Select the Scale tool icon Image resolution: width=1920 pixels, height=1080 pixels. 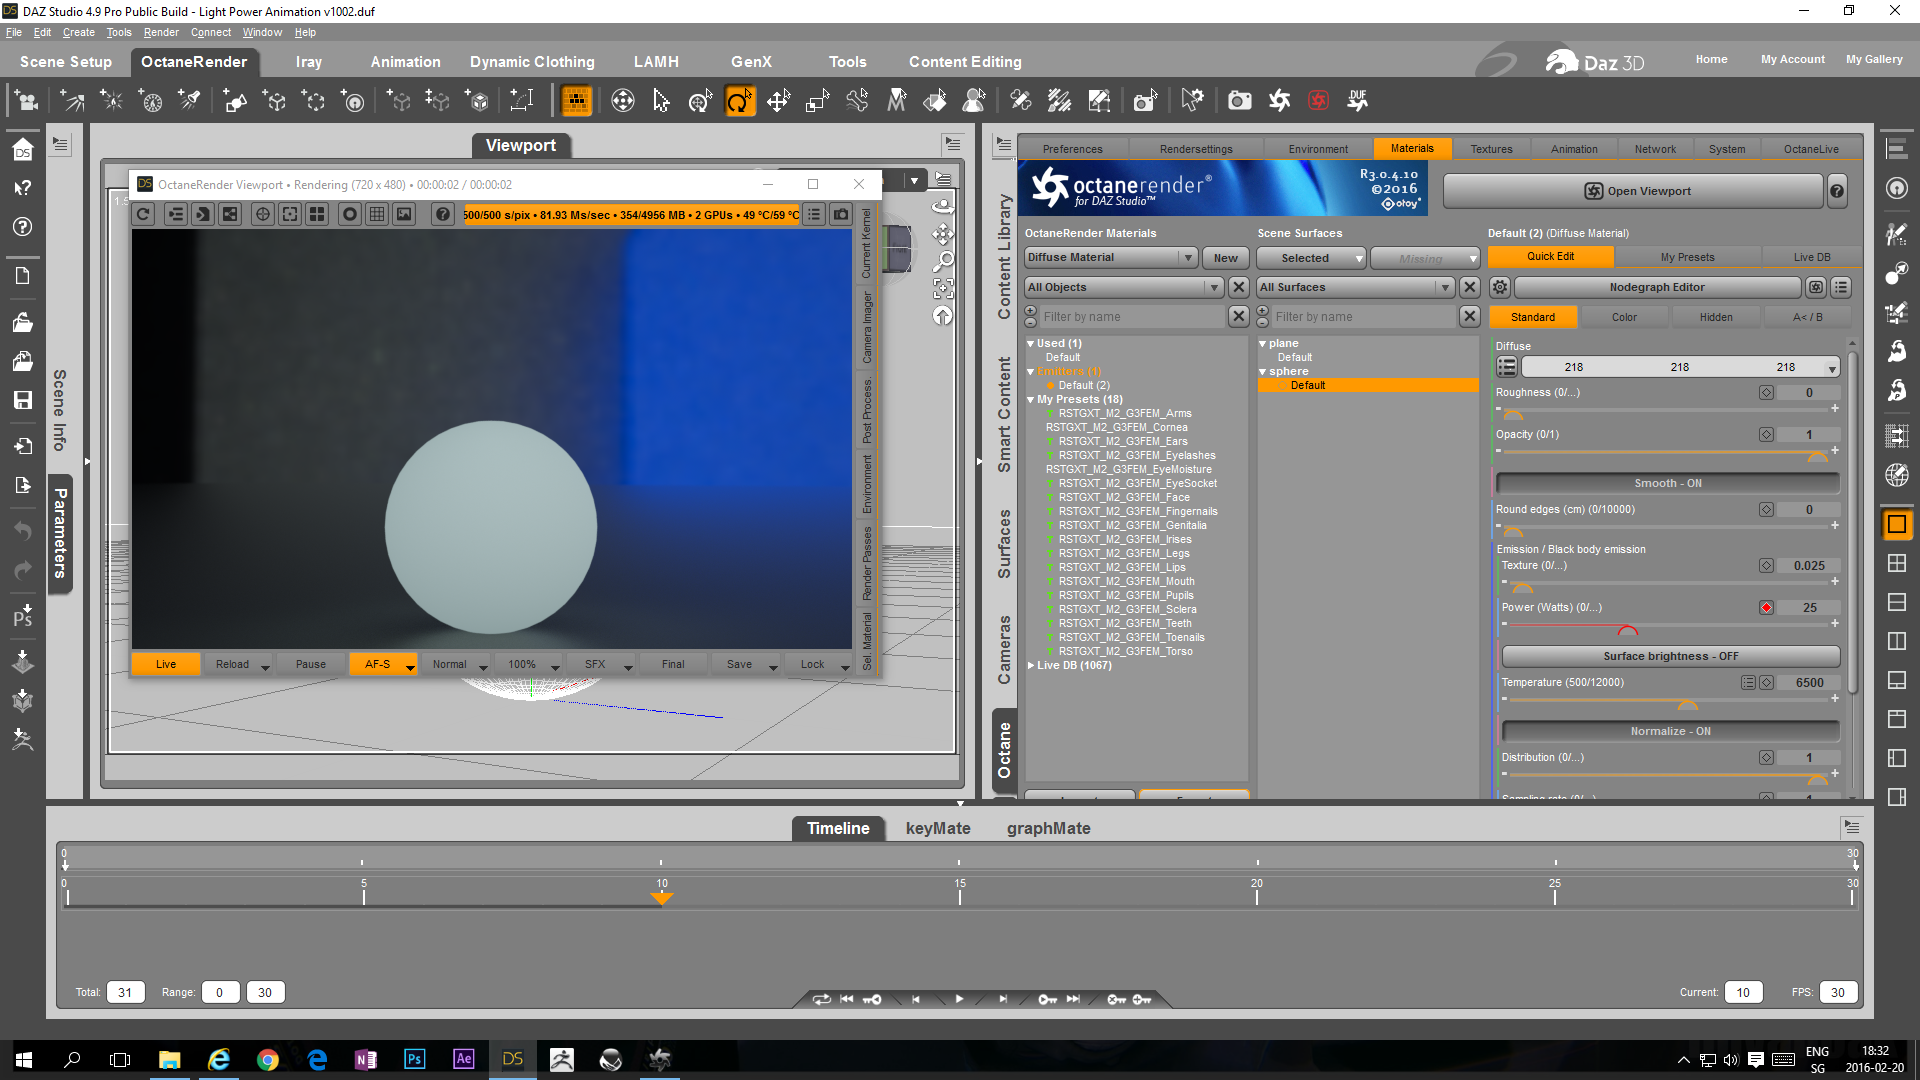(x=818, y=101)
